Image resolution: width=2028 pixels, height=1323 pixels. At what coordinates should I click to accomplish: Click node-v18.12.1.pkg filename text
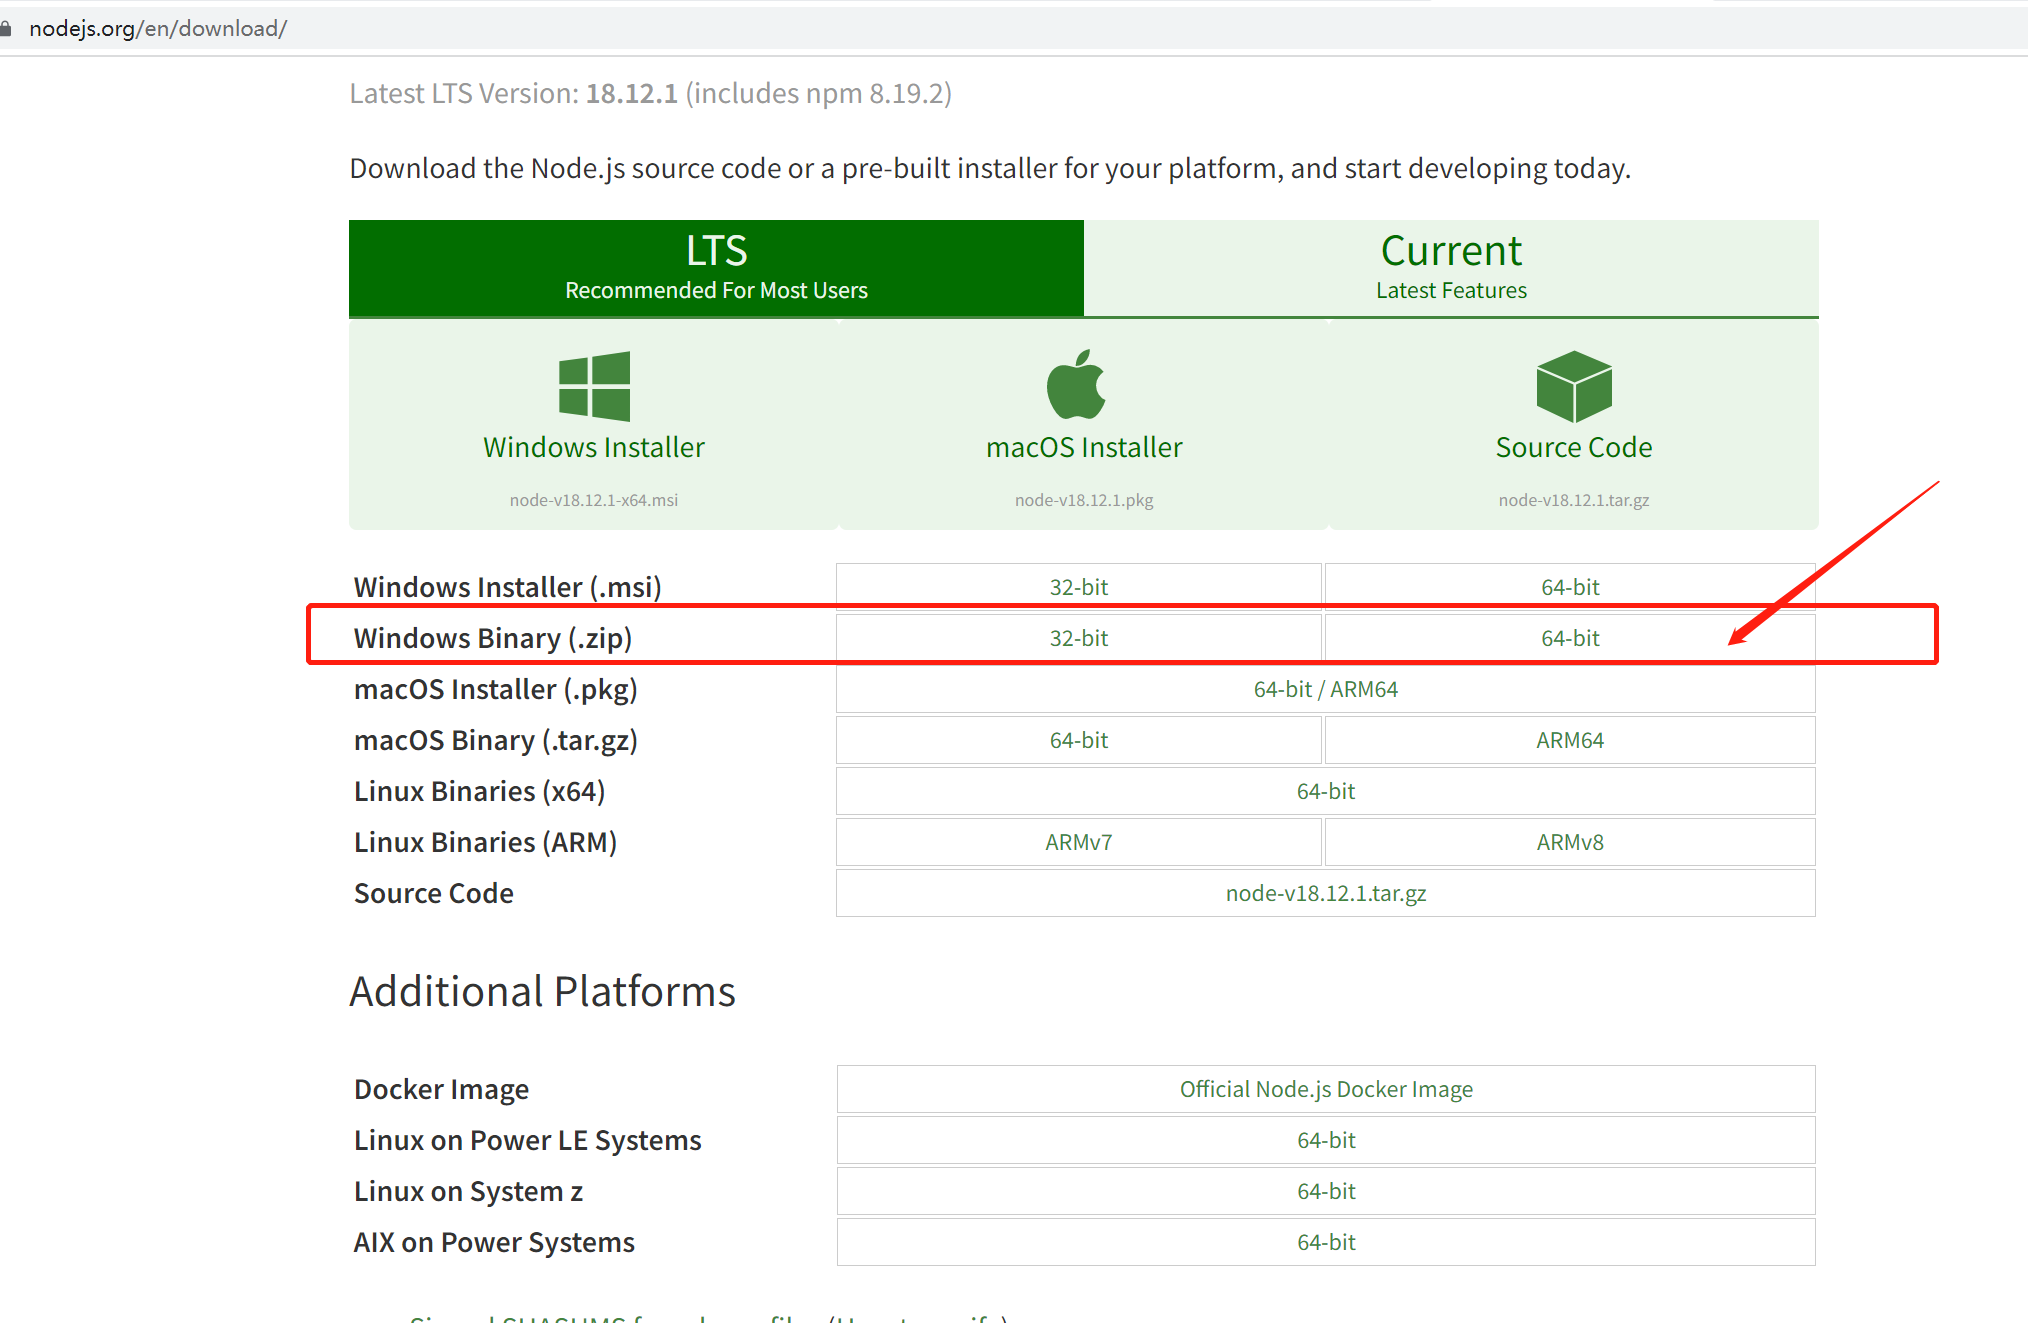(1084, 500)
